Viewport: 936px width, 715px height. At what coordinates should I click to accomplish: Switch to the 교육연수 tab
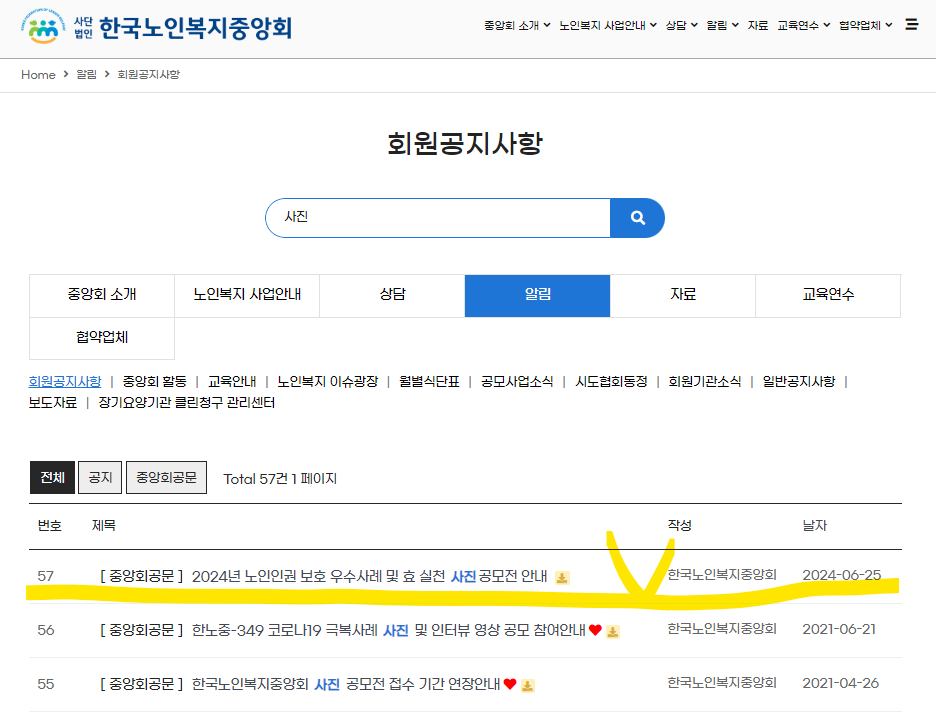point(827,295)
